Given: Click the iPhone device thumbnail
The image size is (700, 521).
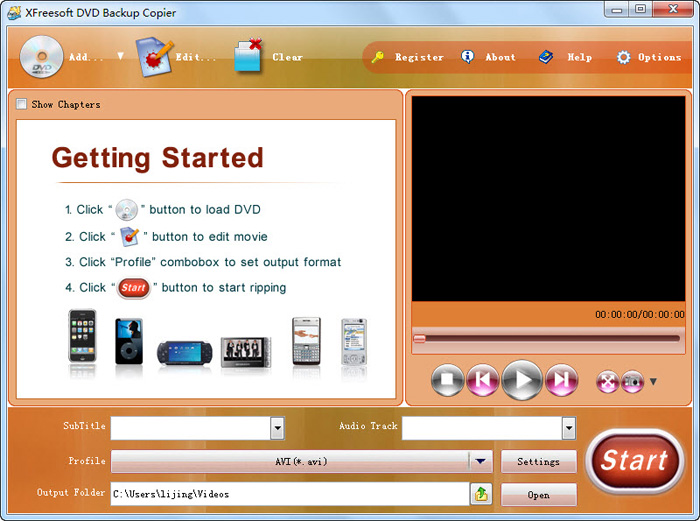Looking at the screenshot, I should pyautogui.click(x=82, y=336).
